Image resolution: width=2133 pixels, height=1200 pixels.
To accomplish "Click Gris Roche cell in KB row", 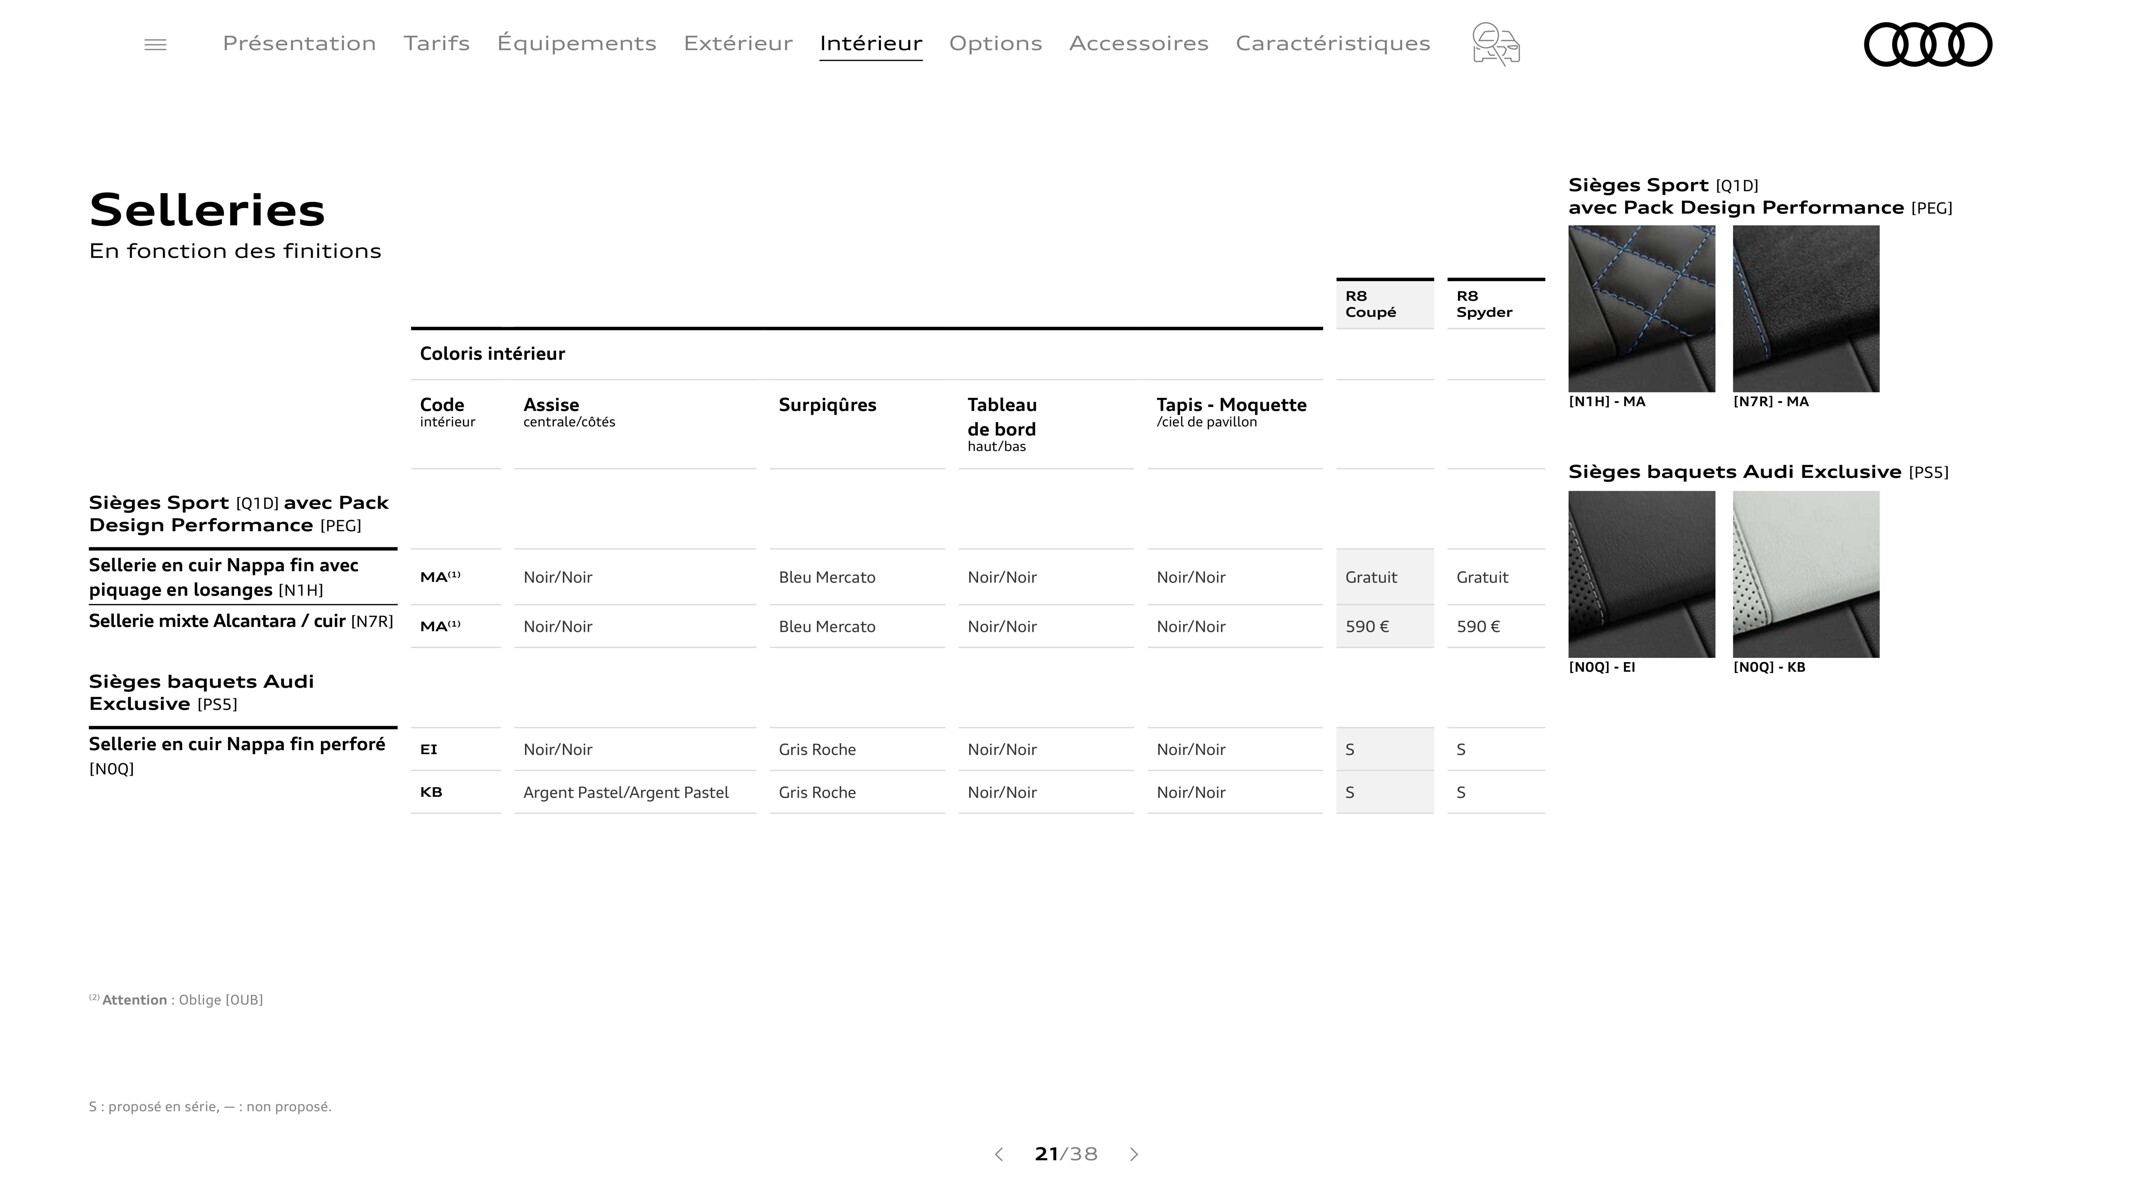I will pos(817,793).
